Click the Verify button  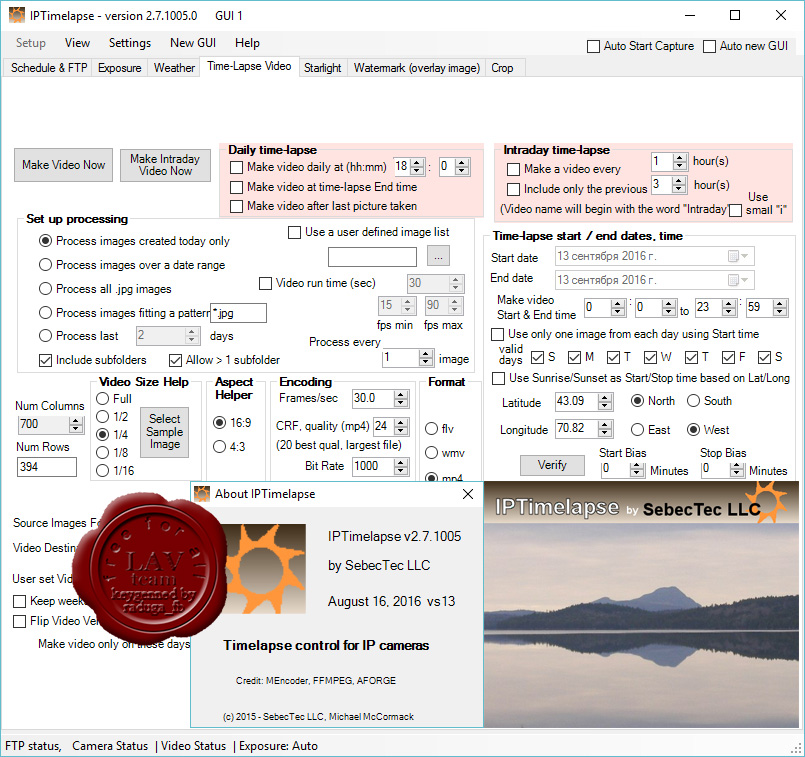click(x=552, y=465)
